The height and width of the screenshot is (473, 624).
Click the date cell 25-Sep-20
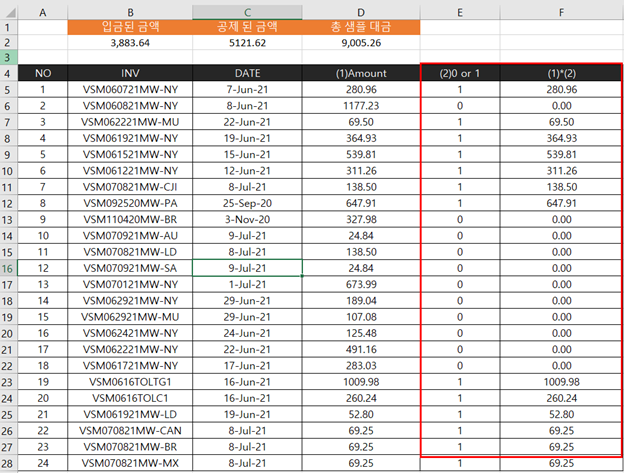pyautogui.click(x=247, y=203)
